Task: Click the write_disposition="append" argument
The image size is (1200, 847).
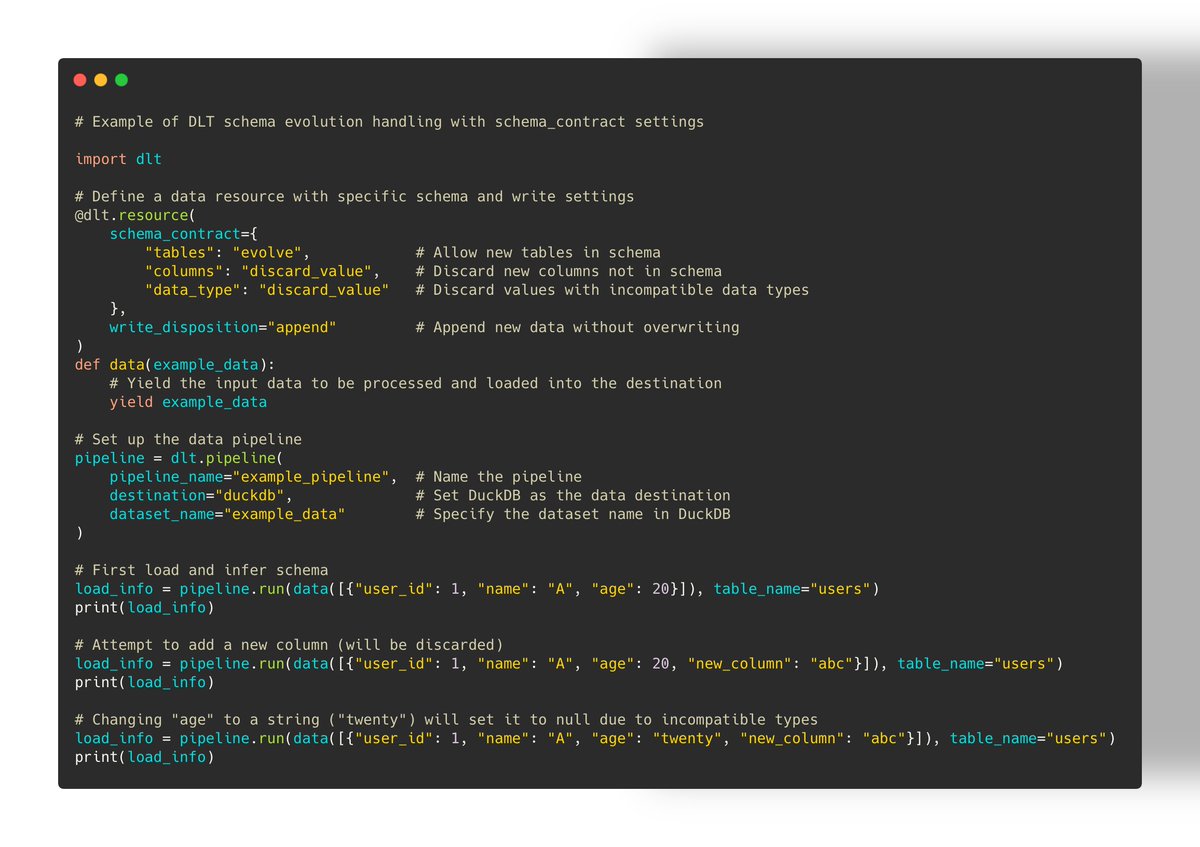Action: click(x=223, y=327)
